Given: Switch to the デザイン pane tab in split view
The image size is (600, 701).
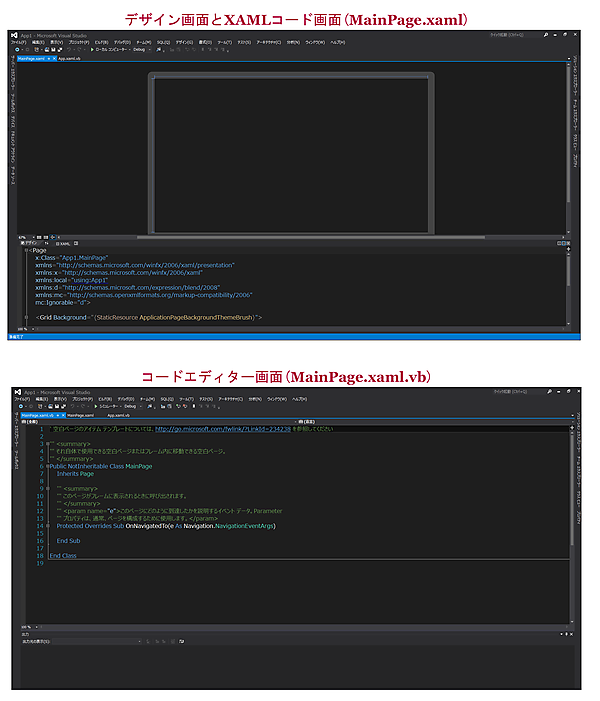Looking at the screenshot, I should (32, 243).
